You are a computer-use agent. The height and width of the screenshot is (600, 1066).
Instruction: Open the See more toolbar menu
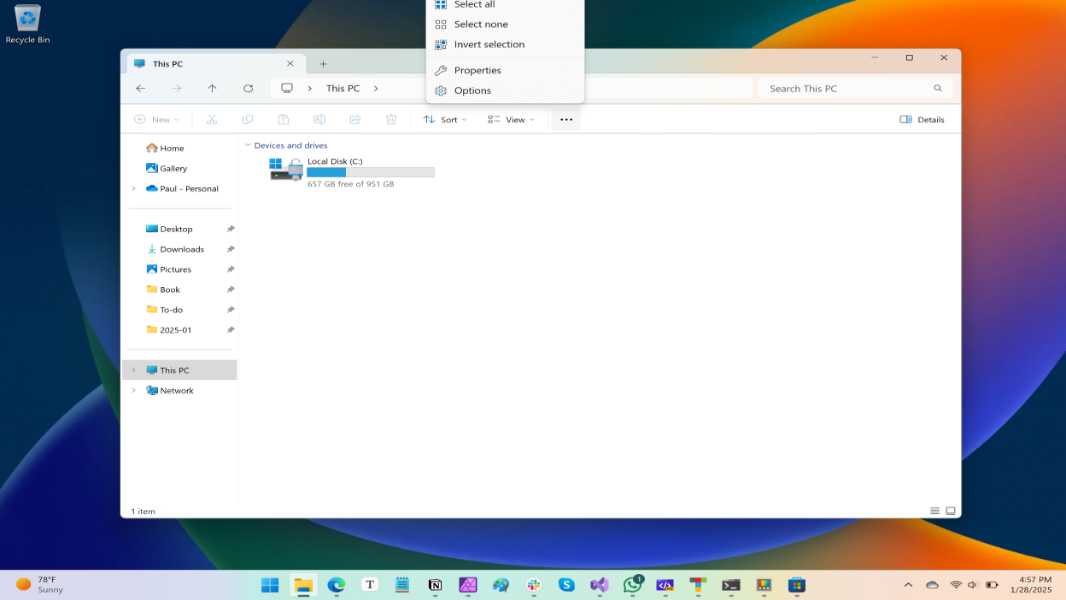pyautogui.click(x=566, y=119)
